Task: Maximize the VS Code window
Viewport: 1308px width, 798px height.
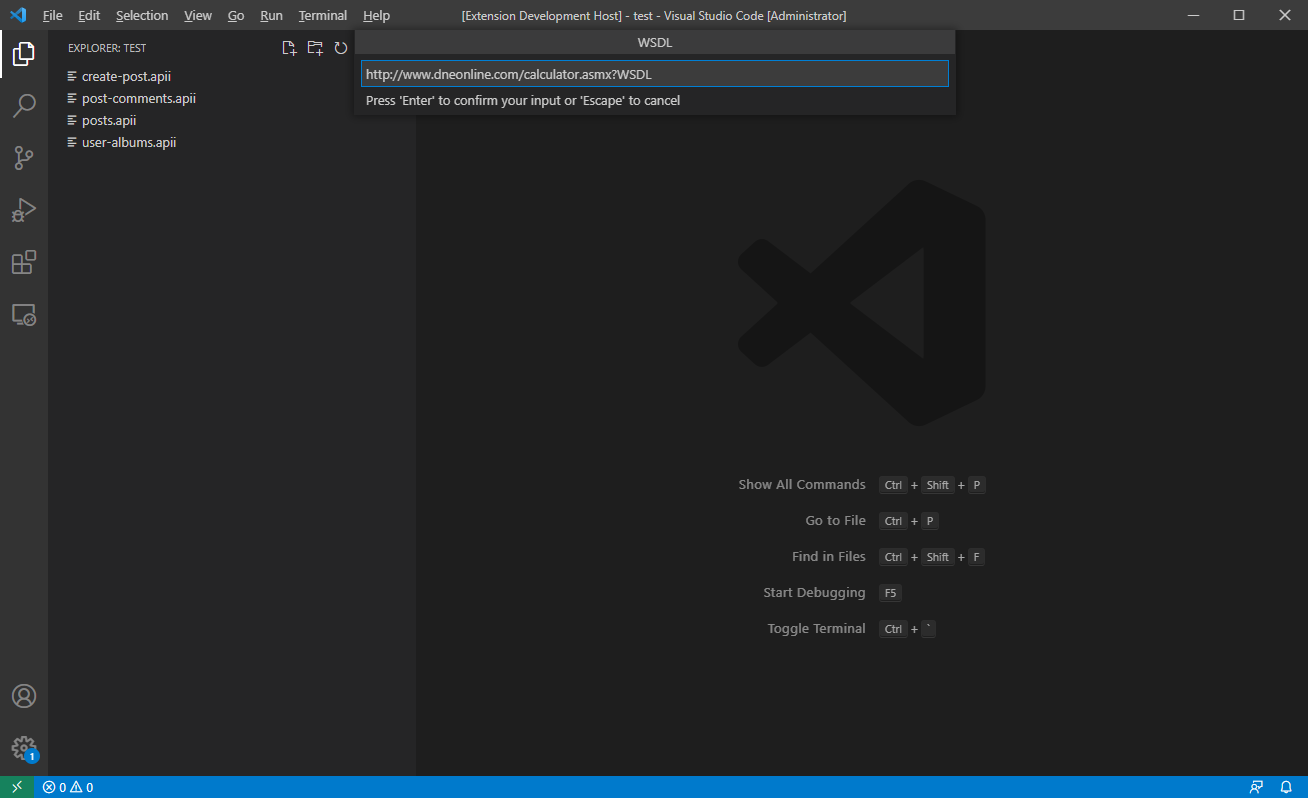Action: point(1239,15)
